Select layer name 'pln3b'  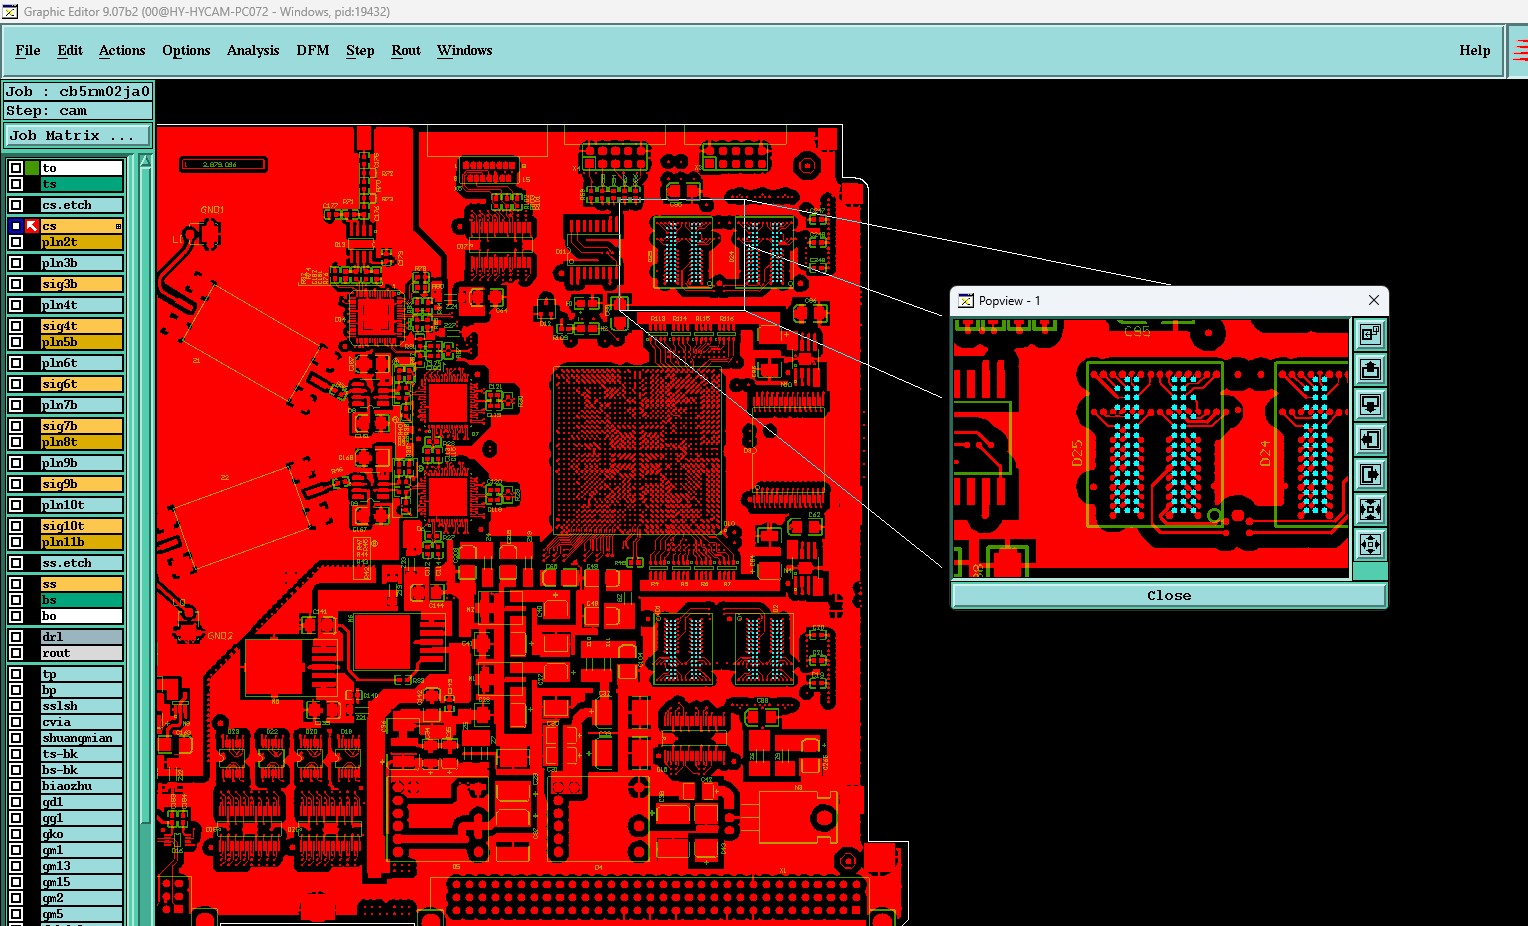coord(82,263)
